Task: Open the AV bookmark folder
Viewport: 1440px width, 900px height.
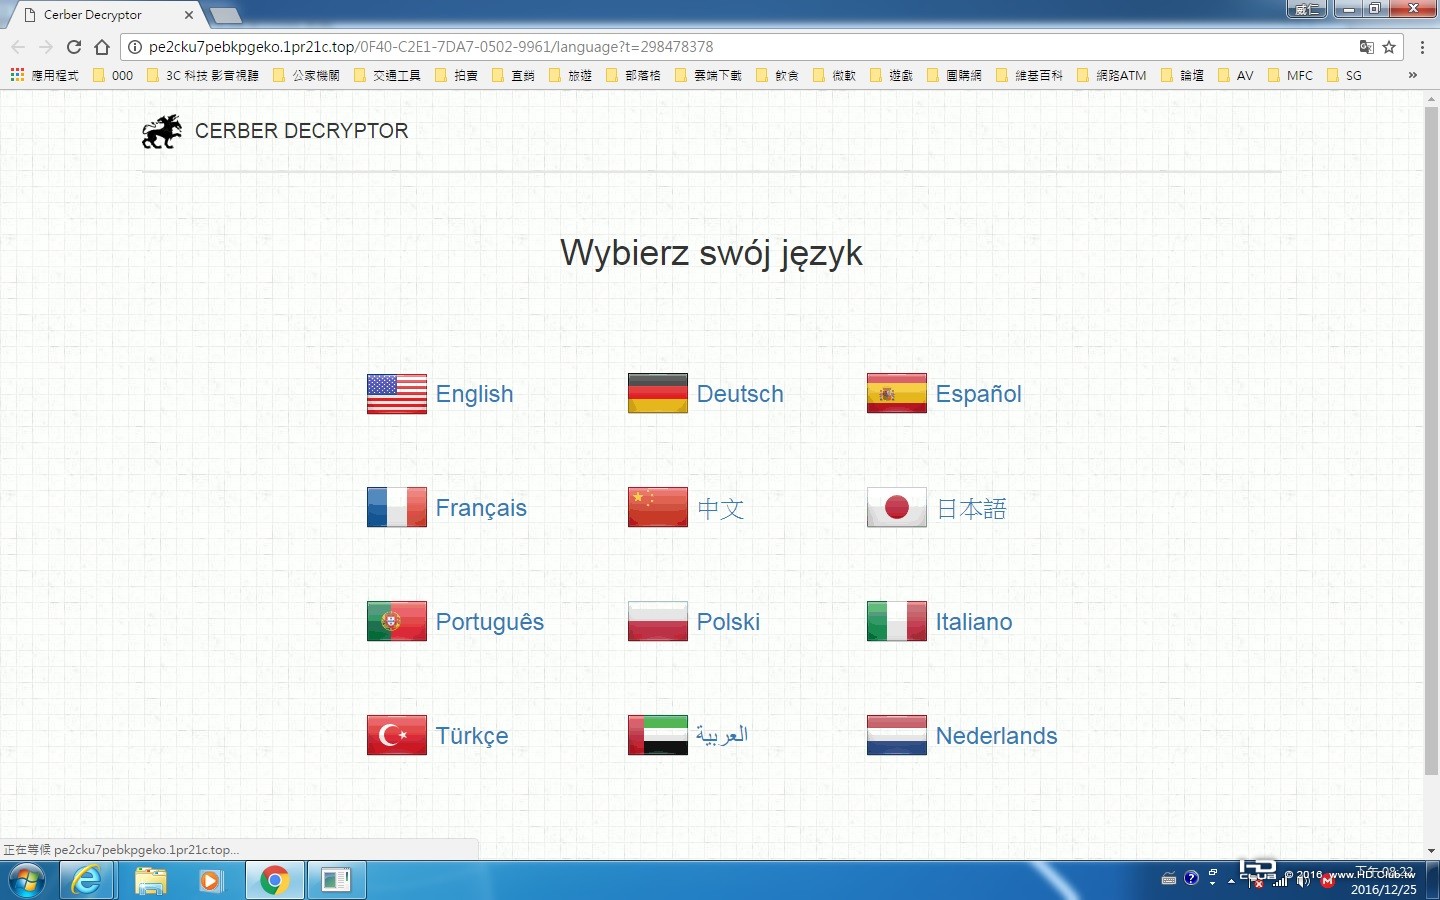Action: 1236,75
